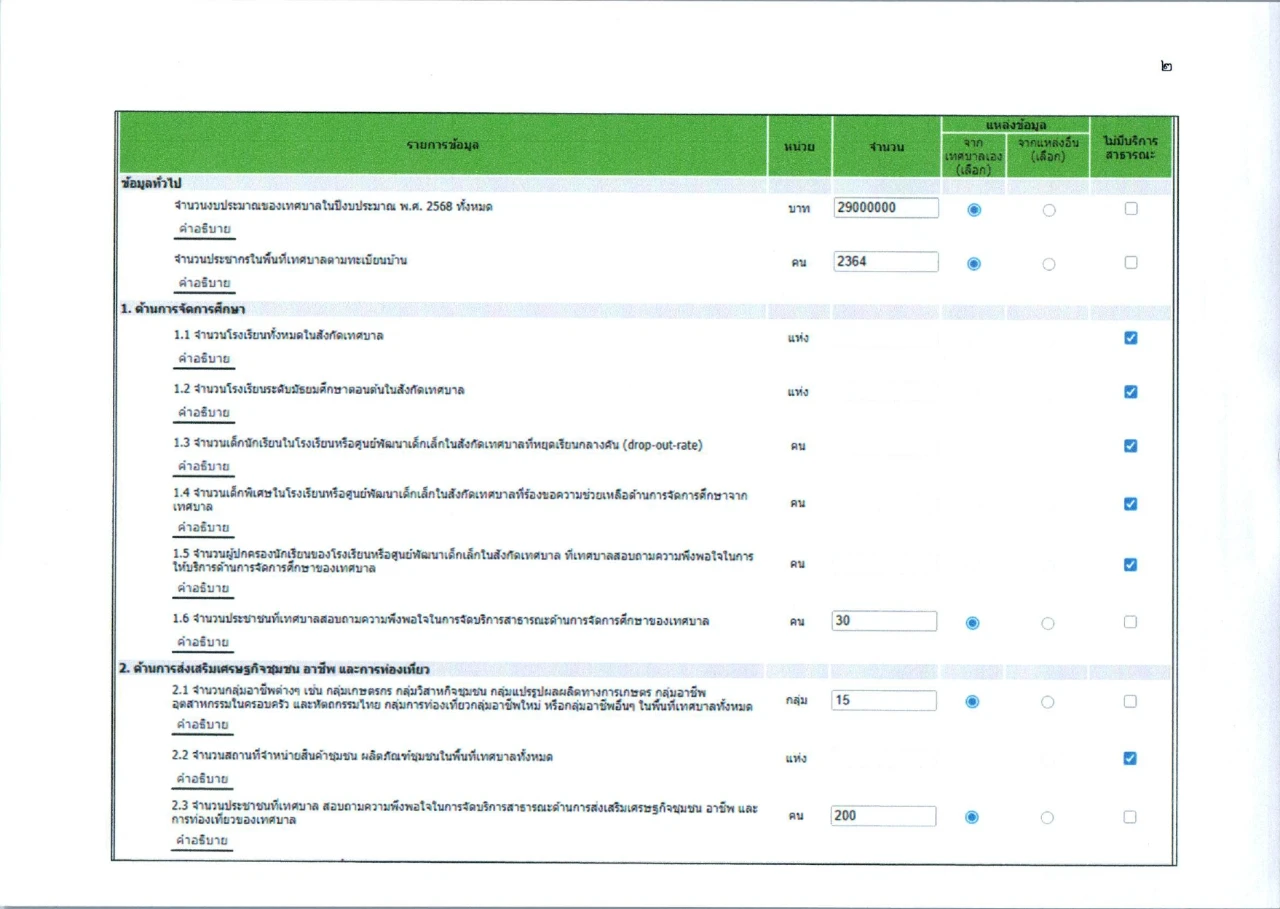
Task: Click the budget amount field showing 29000000
Action: (886, 208)
